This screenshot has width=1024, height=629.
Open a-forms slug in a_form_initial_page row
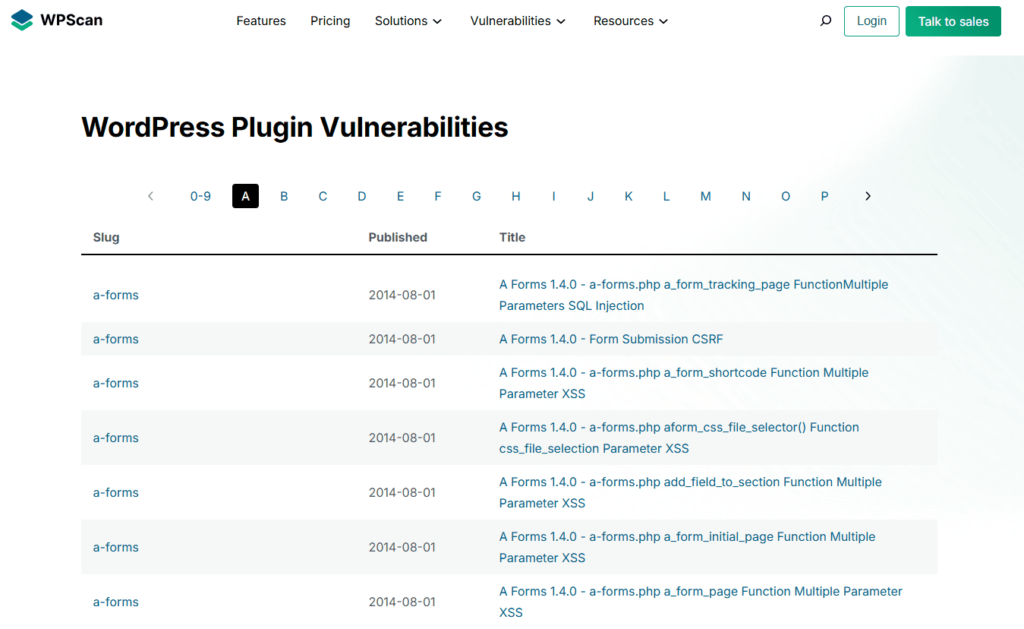click(x=116, y=547)
